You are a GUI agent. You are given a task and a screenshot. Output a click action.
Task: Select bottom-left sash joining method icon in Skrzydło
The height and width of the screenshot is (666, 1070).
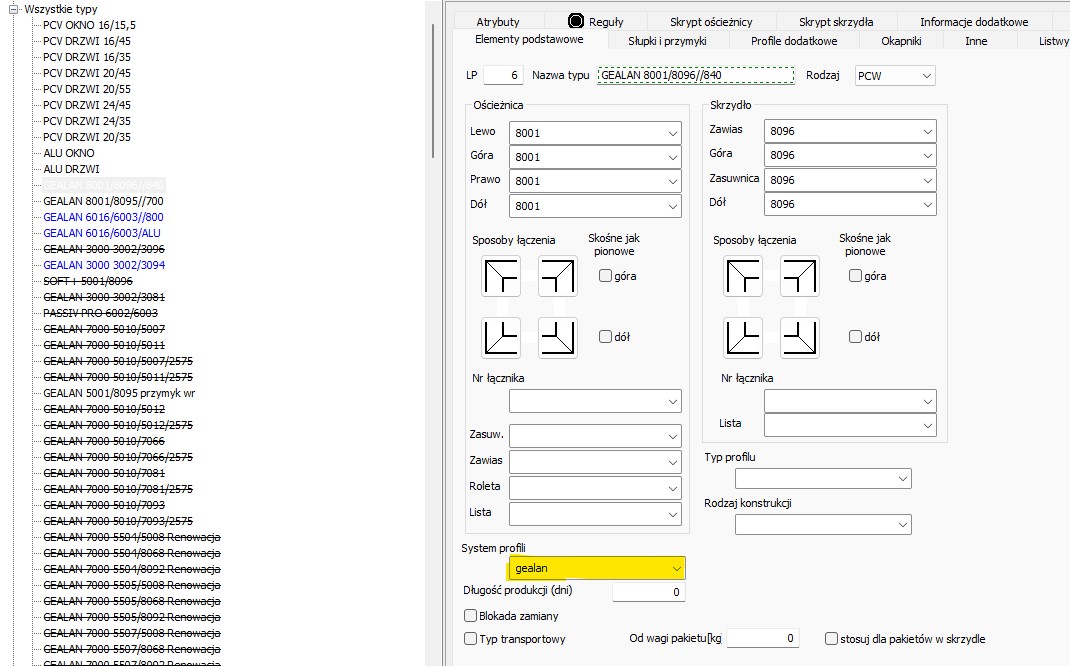[x=742, y=338]
